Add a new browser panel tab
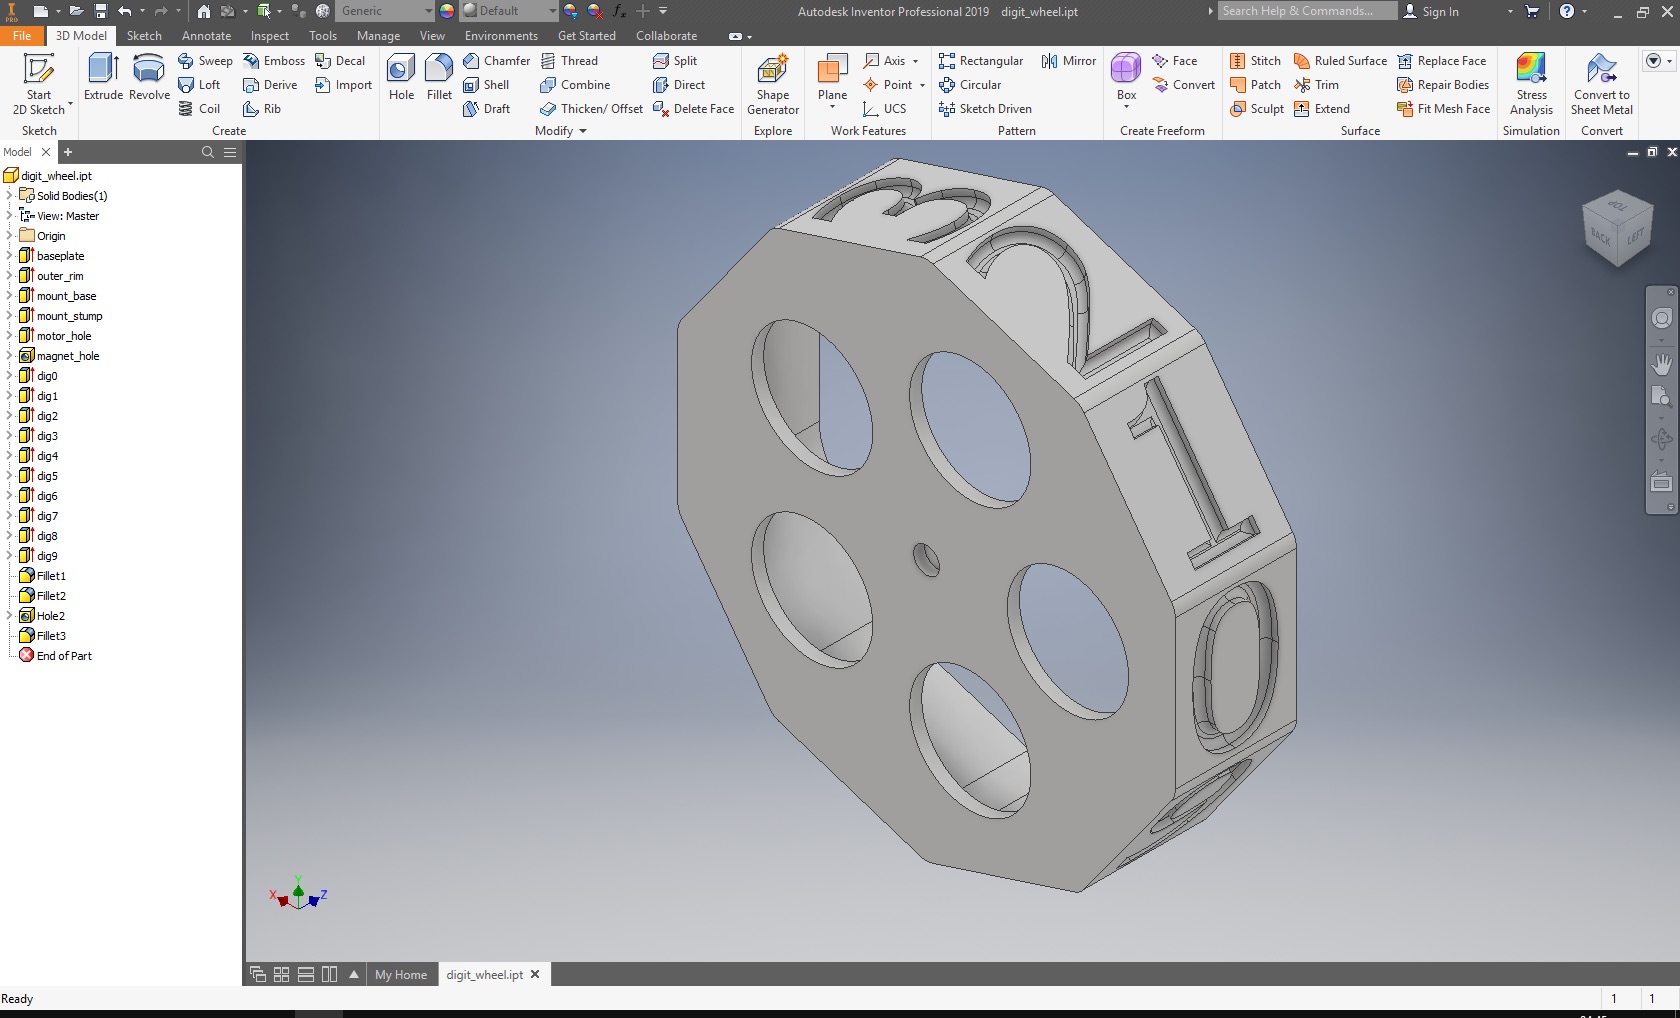1680x1018 pixels. [68, 152]
